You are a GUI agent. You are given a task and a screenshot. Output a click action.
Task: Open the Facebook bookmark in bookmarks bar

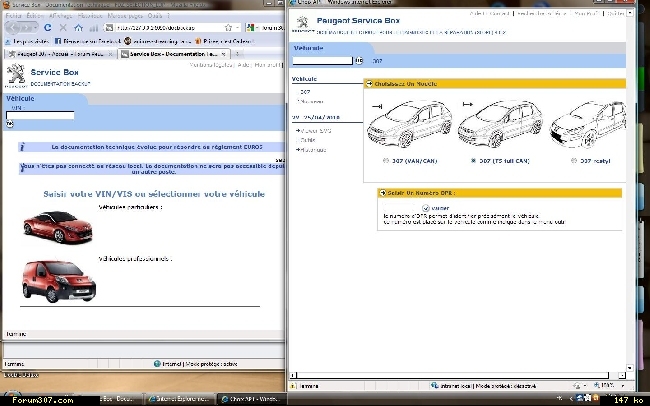pyautogui.click(x=88, y=41)
